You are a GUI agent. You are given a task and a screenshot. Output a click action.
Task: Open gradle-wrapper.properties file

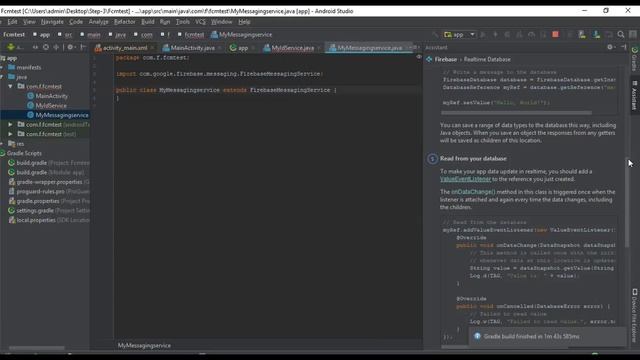pos(49,182)
